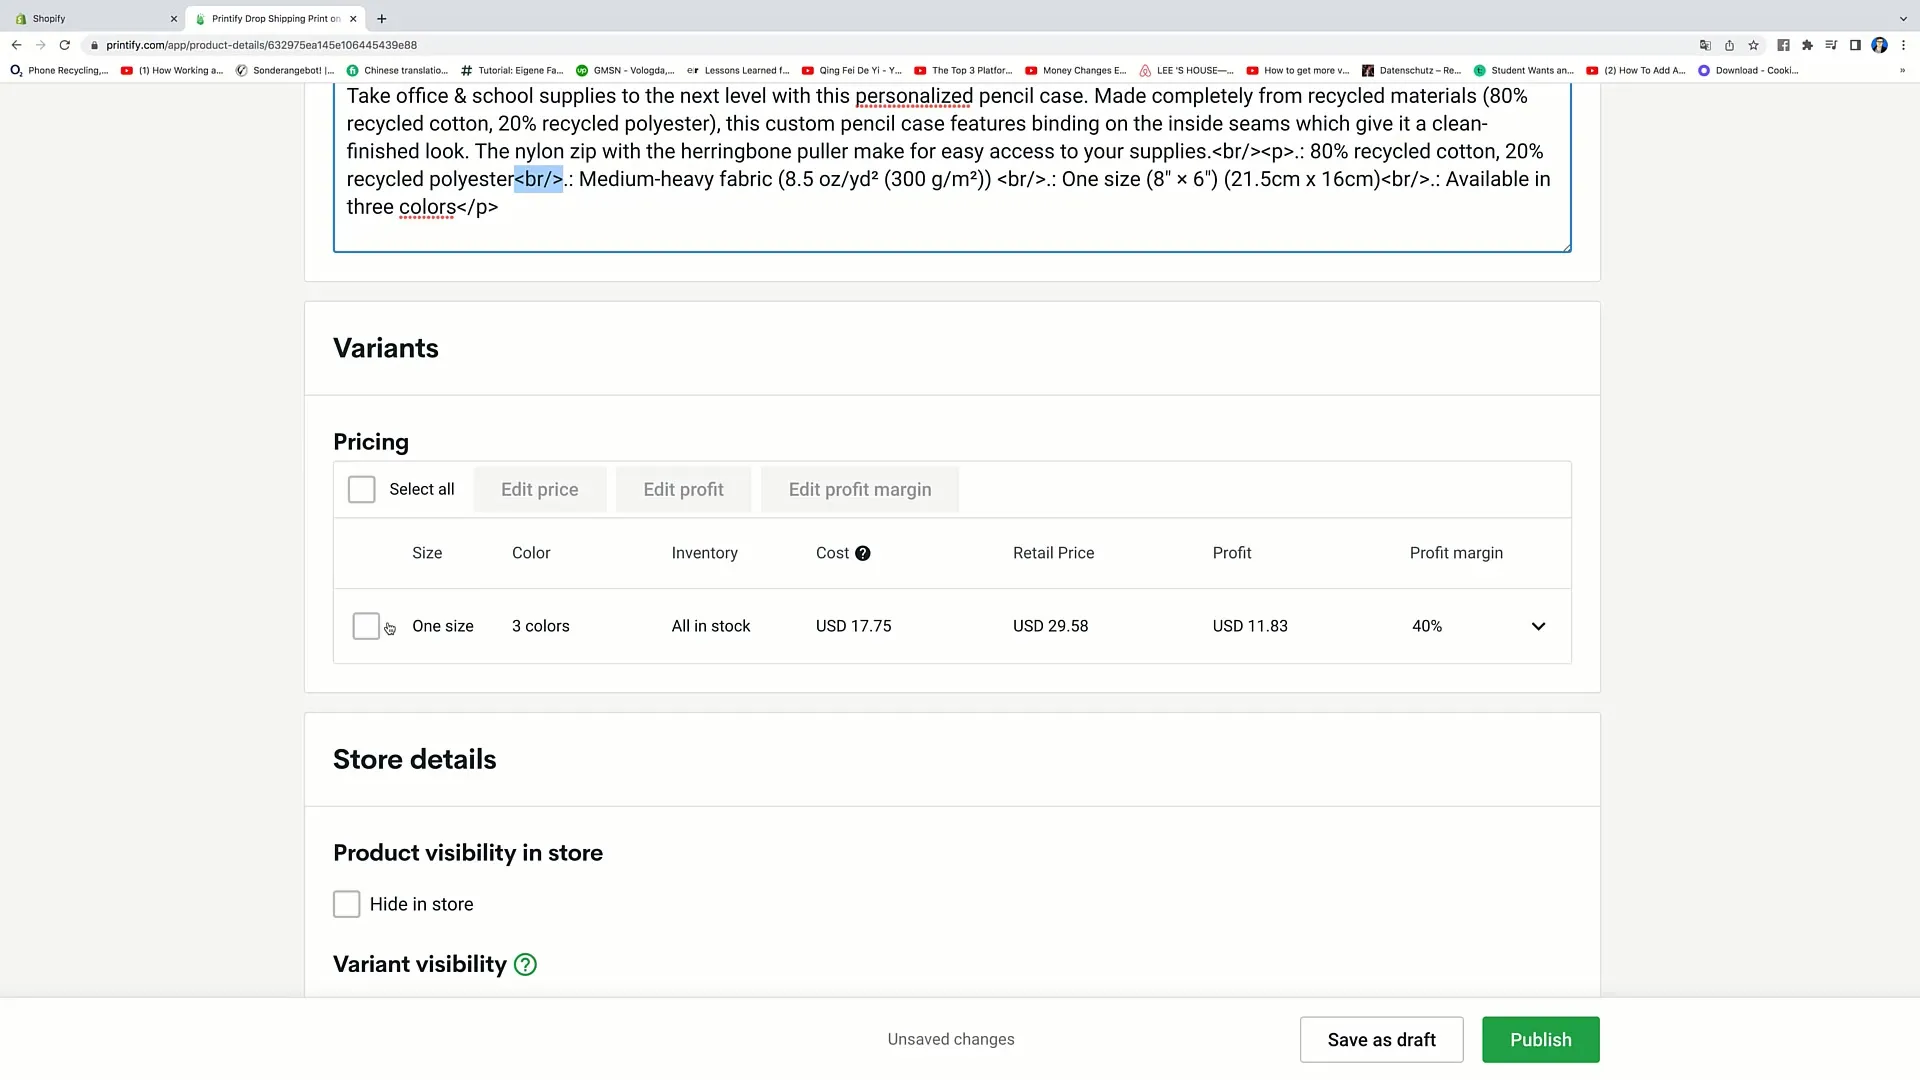The width and height of the screenshot is (1920, 1080).
Task: Click the green Publish button
Action: tap(1540, 1040)
